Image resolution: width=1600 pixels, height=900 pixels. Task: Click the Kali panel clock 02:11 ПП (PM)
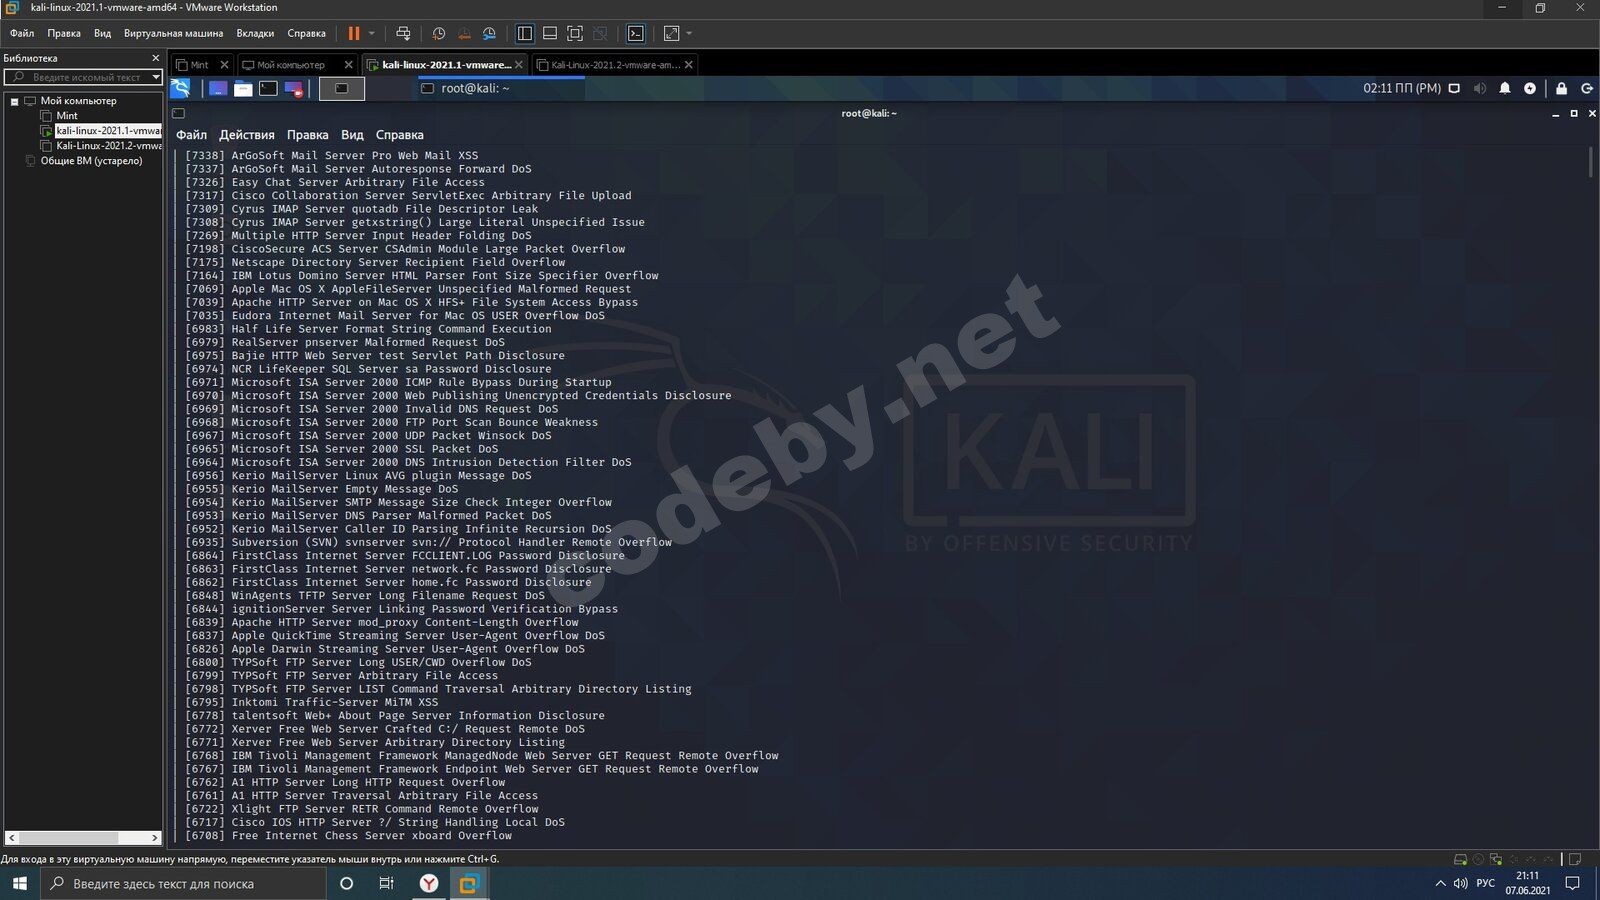pos(1402,89)
